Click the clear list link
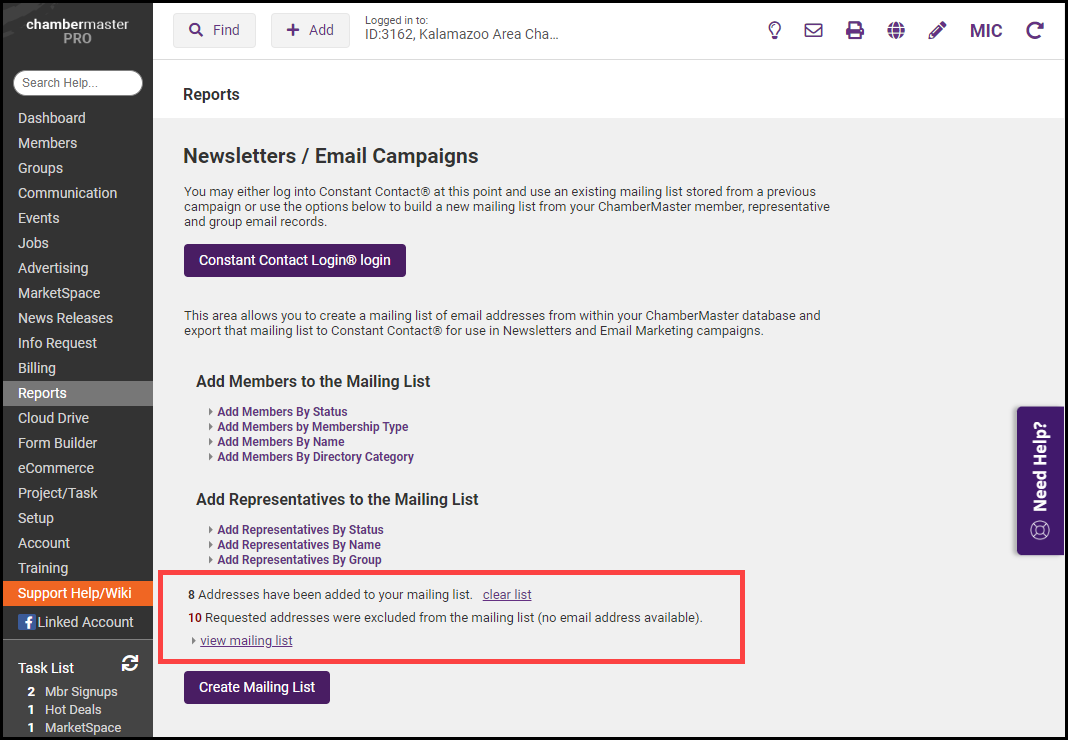 pyautogui.click(x=507, y=595)
